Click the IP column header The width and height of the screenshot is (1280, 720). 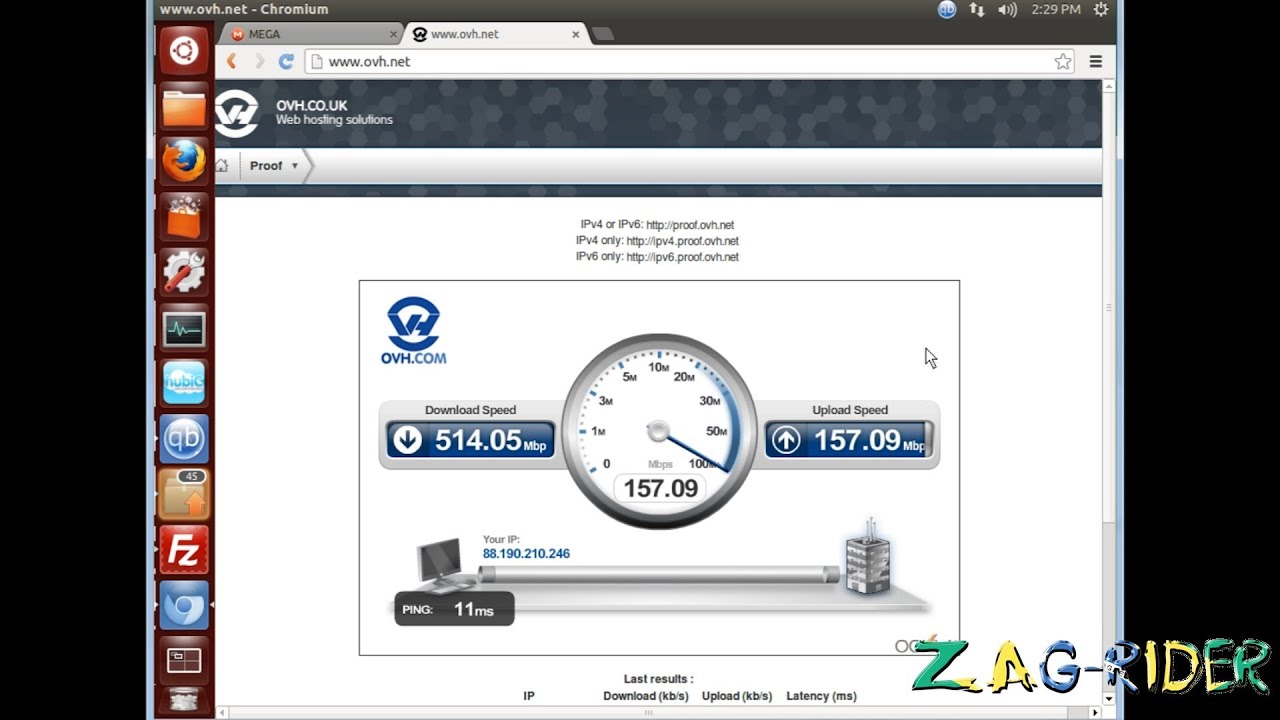point(529,696)
